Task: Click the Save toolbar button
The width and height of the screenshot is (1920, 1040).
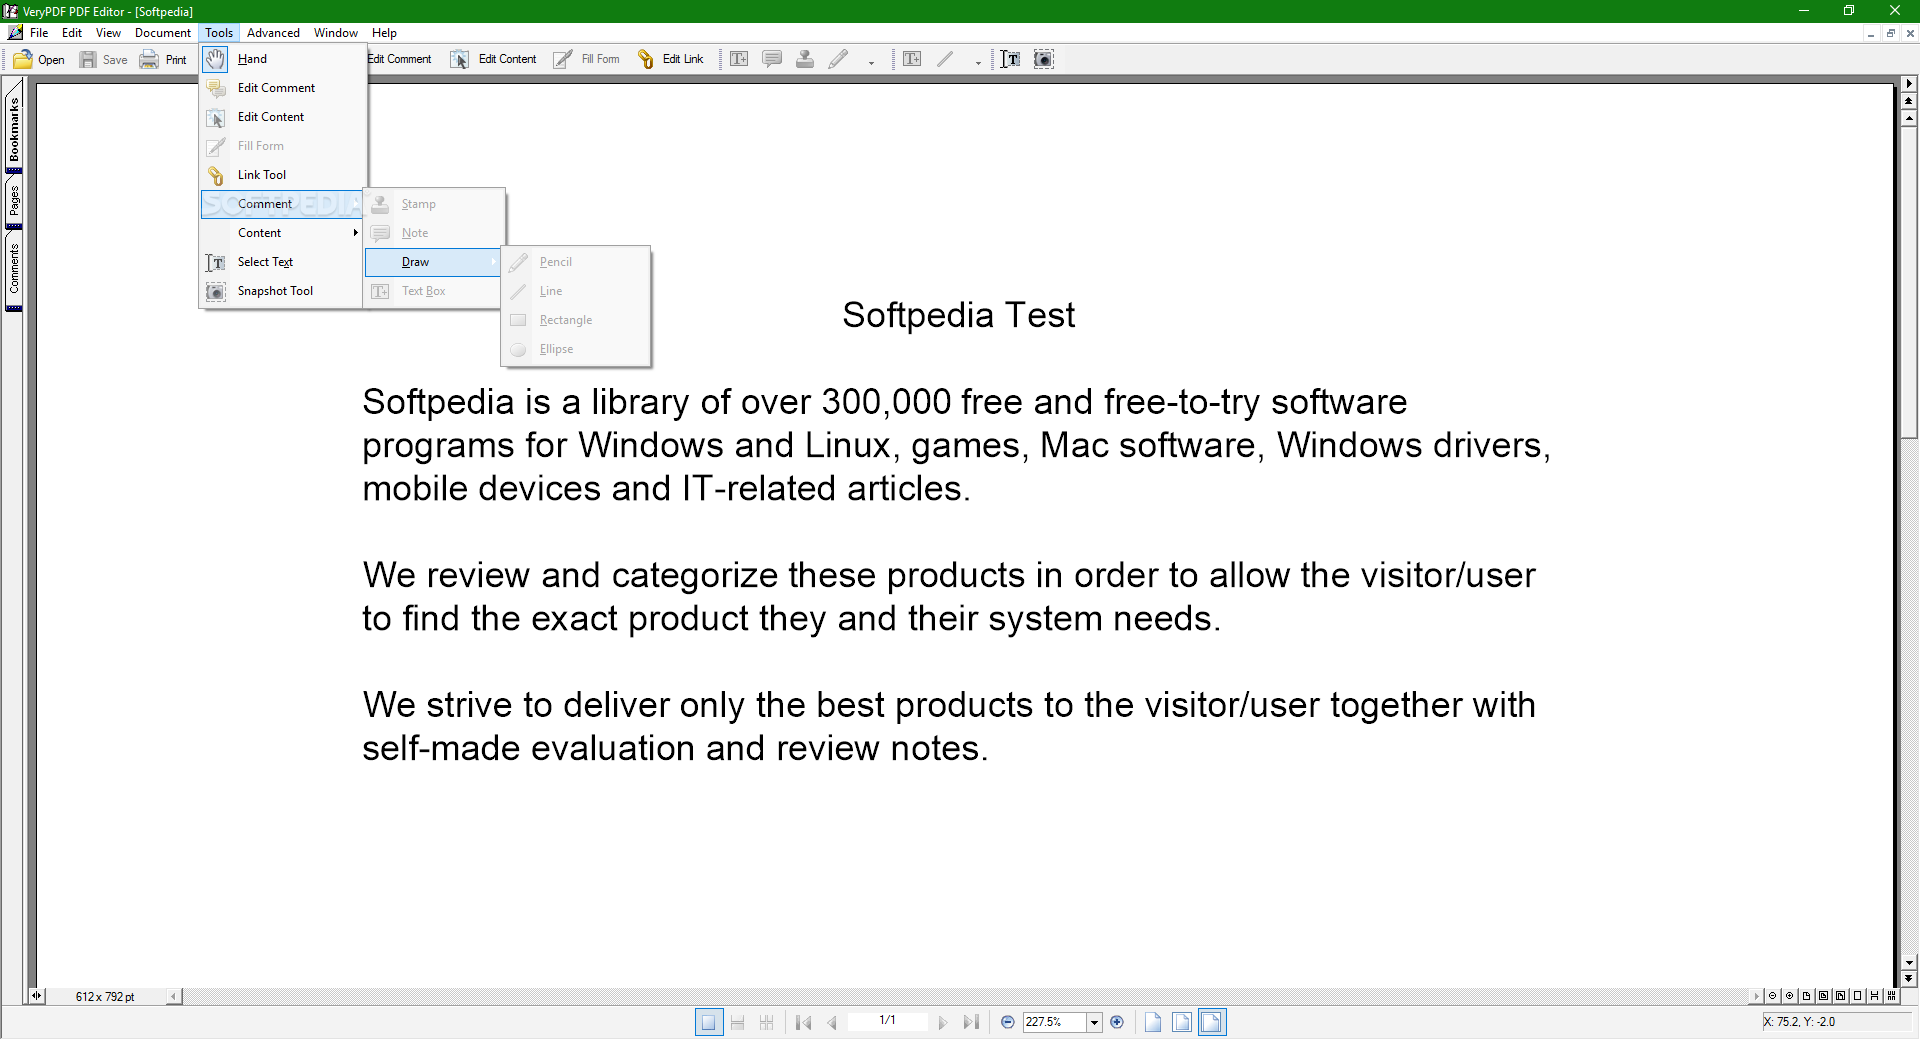Action: 104,60
